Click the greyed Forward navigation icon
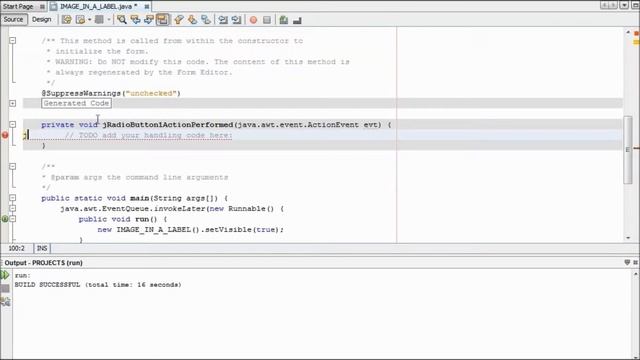 [x=99, y=20]
